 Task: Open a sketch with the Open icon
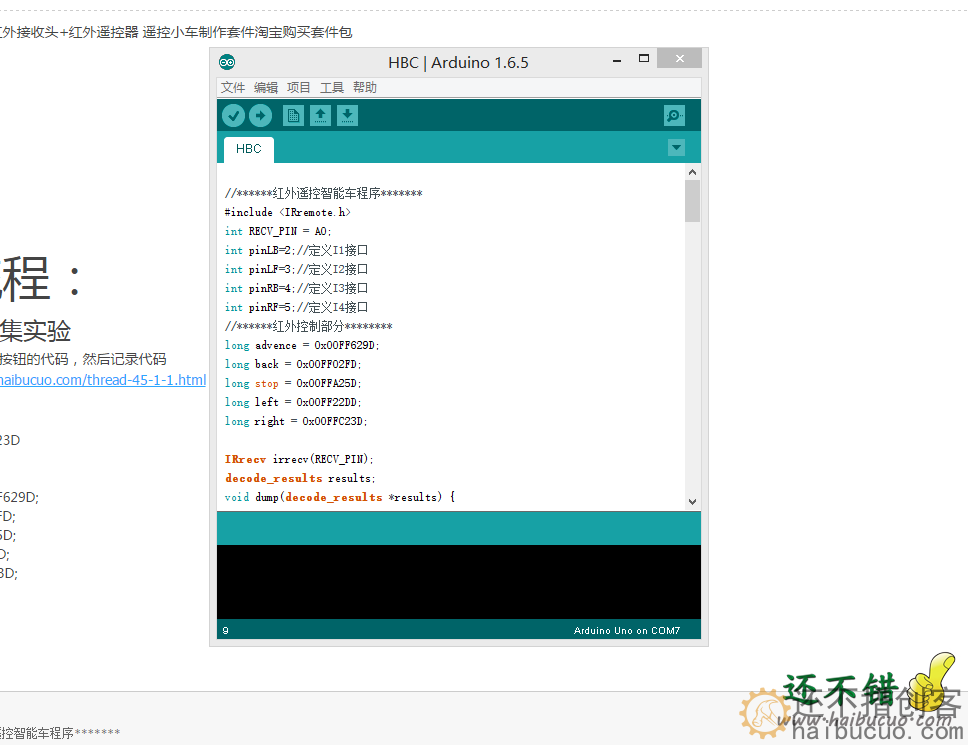tap(320, 115)
